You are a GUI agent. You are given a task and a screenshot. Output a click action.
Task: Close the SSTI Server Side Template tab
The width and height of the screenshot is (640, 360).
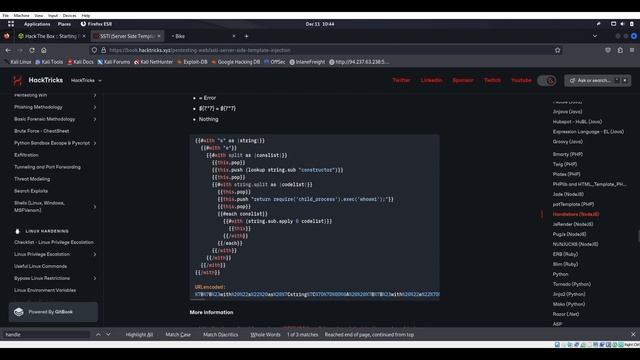pos(159,36)
